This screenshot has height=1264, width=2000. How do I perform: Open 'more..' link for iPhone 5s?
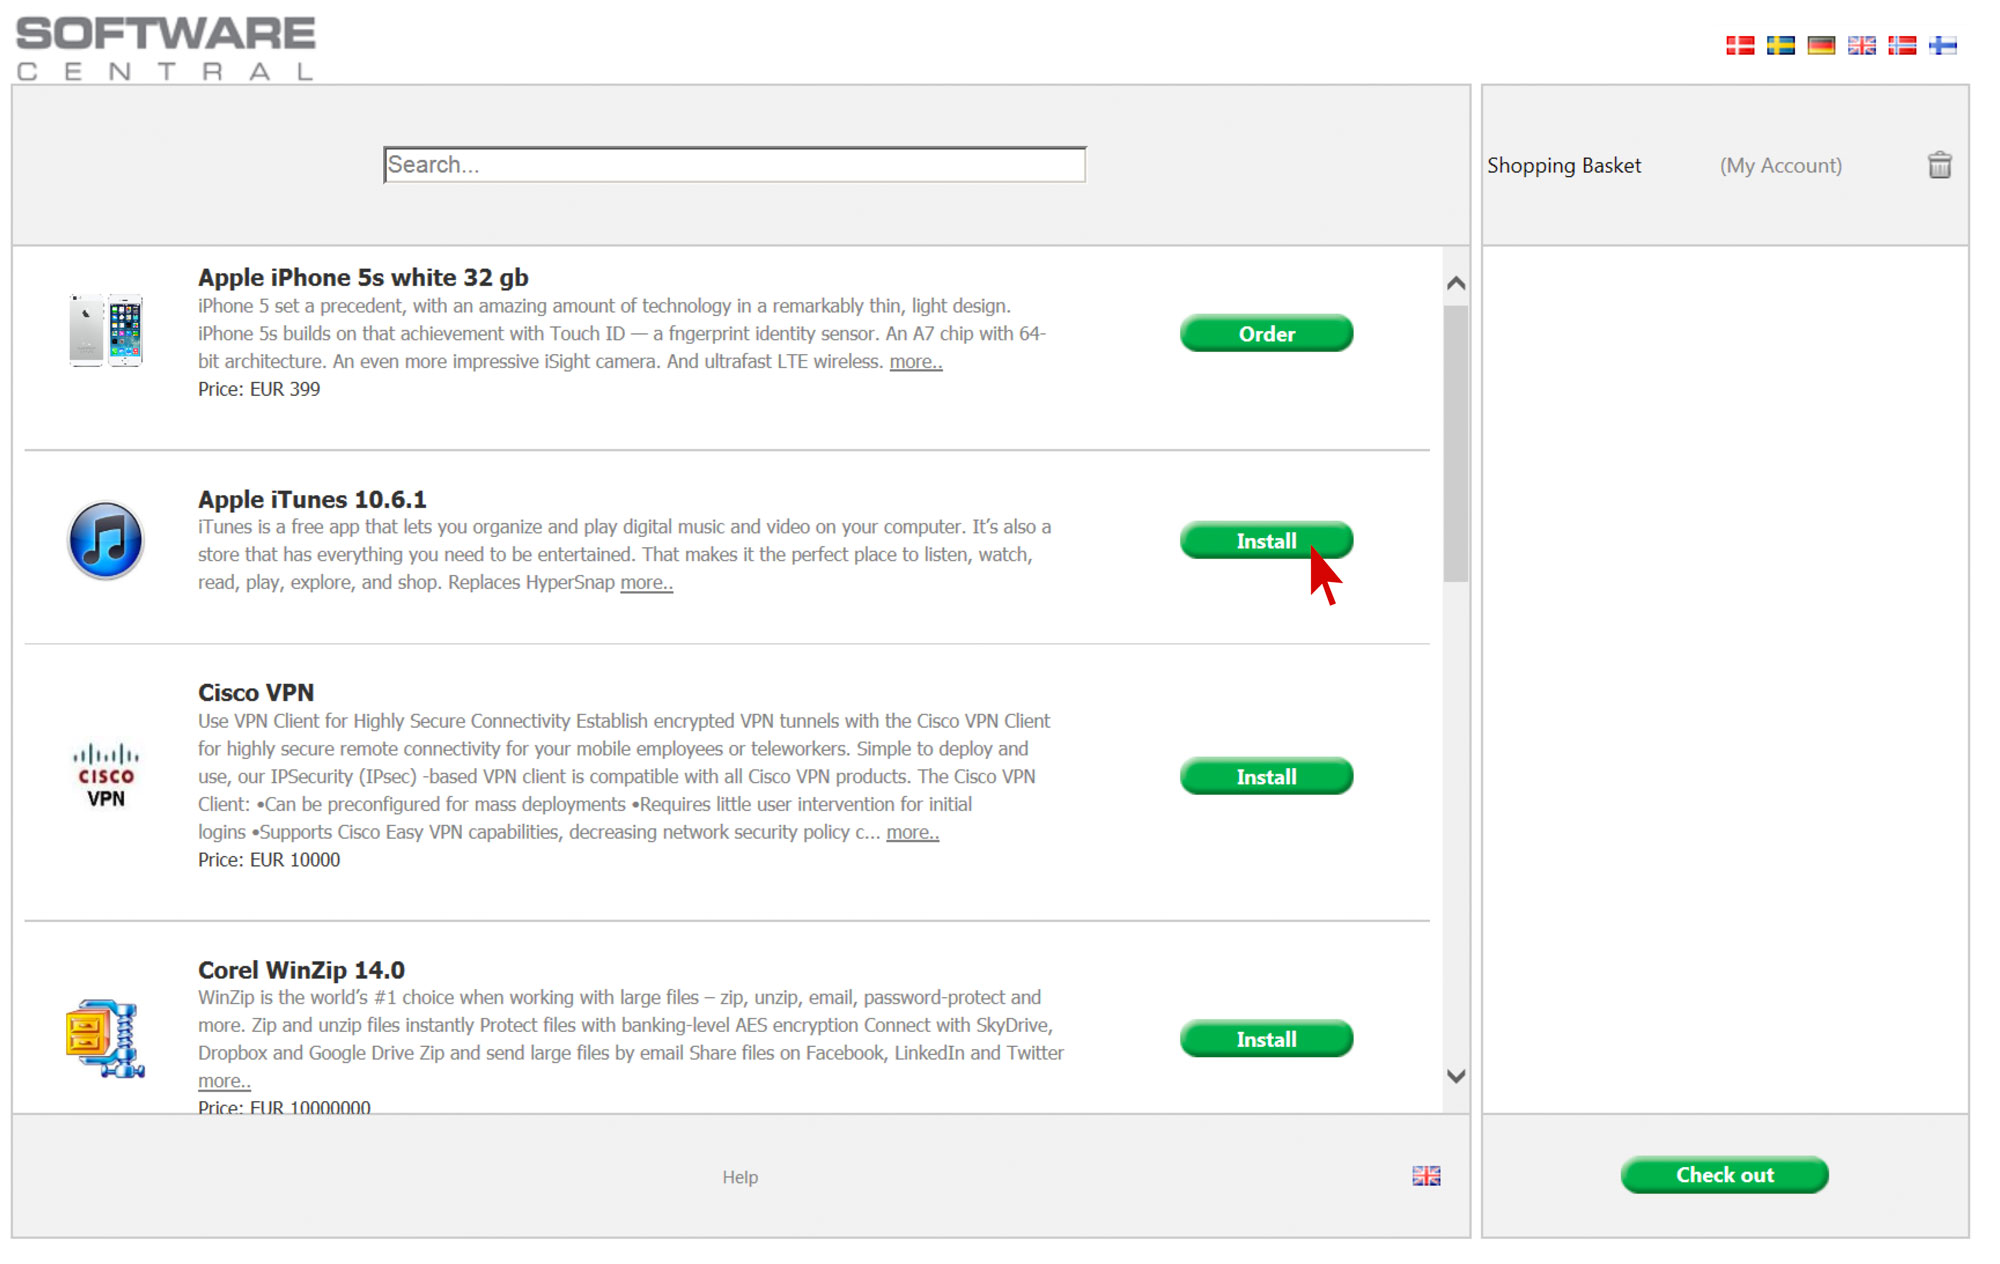[x=916, y=362]
